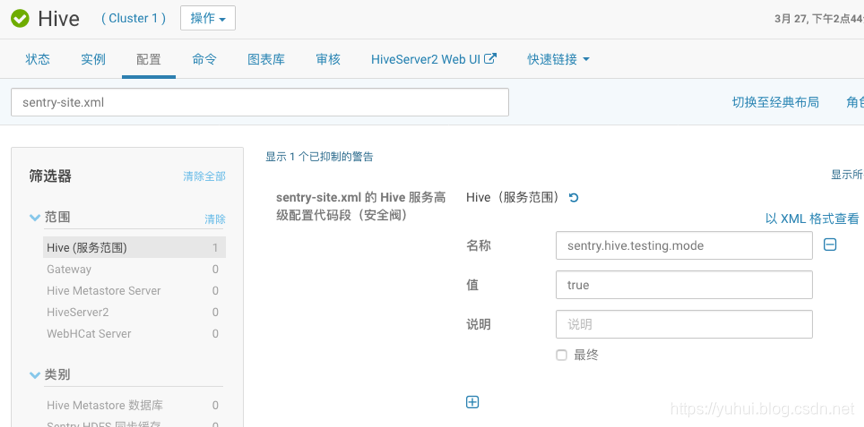
Task: Click the sentry-site.xml 的 Hive 服务高级配置代码段 label
Action: (361, 206)
